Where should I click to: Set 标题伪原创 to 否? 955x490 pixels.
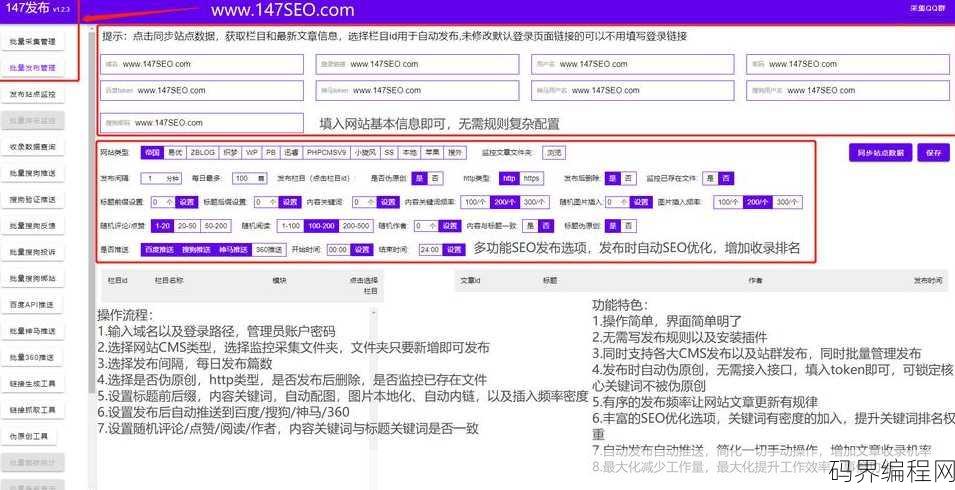(629, 226)
